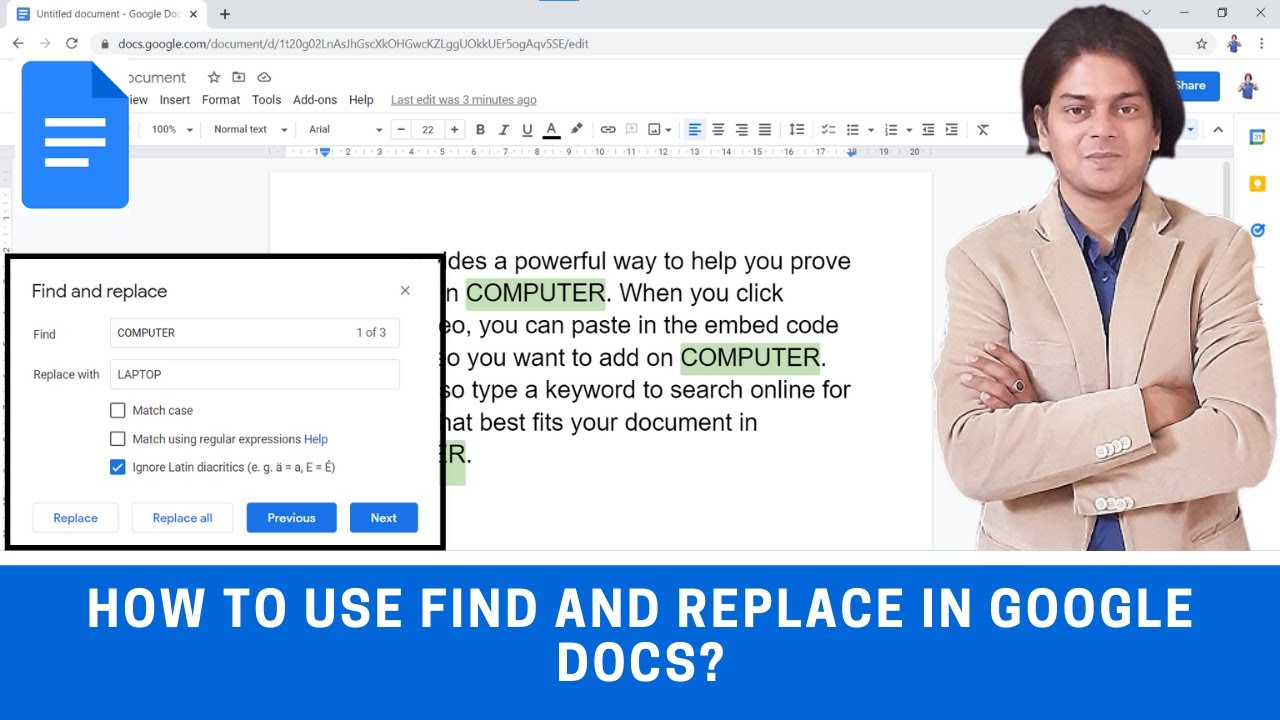Uncheck Ignore Latin diacritics

click(x=118, y=467)
